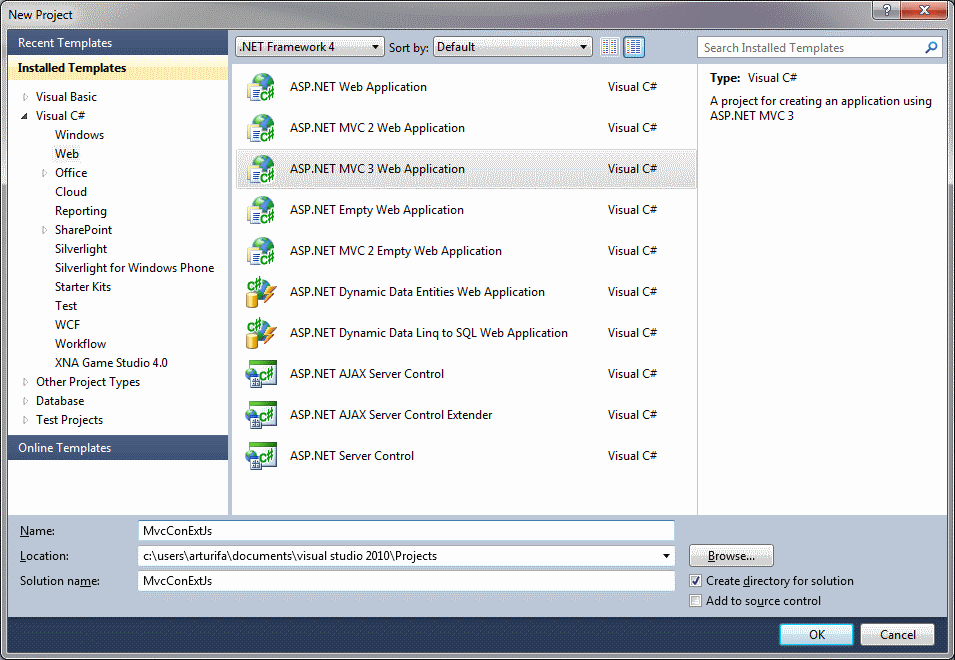955x660 pixels.
Task: Click the AJAX Server Control Extender icon
Action: point(261,415)
